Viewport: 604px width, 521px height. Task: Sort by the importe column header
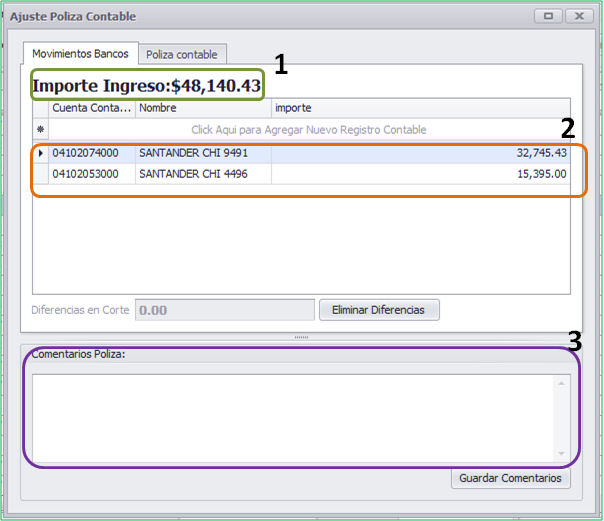pyautogui.click(x=421, y=108)
